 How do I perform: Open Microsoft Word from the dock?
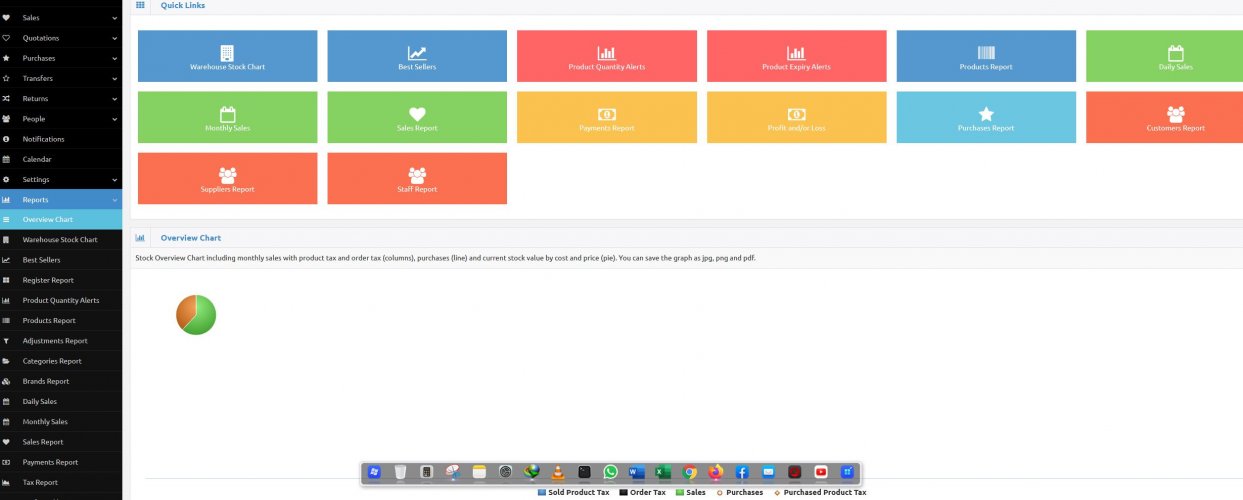click(x=637, y=472)
